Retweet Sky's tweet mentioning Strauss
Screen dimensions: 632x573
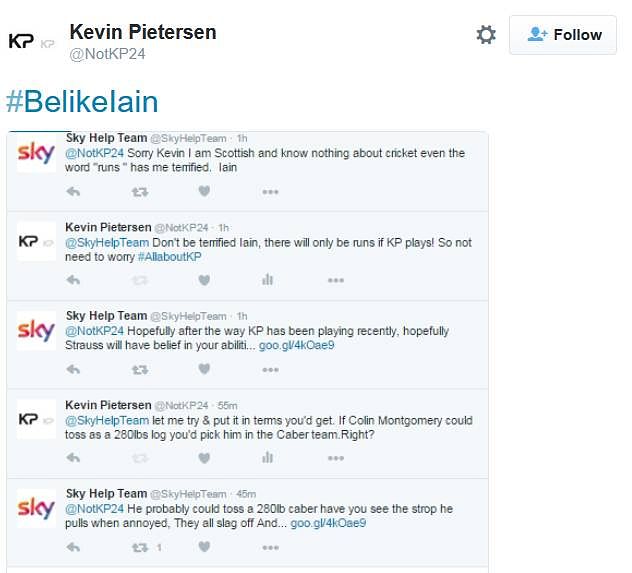[140, 370]
